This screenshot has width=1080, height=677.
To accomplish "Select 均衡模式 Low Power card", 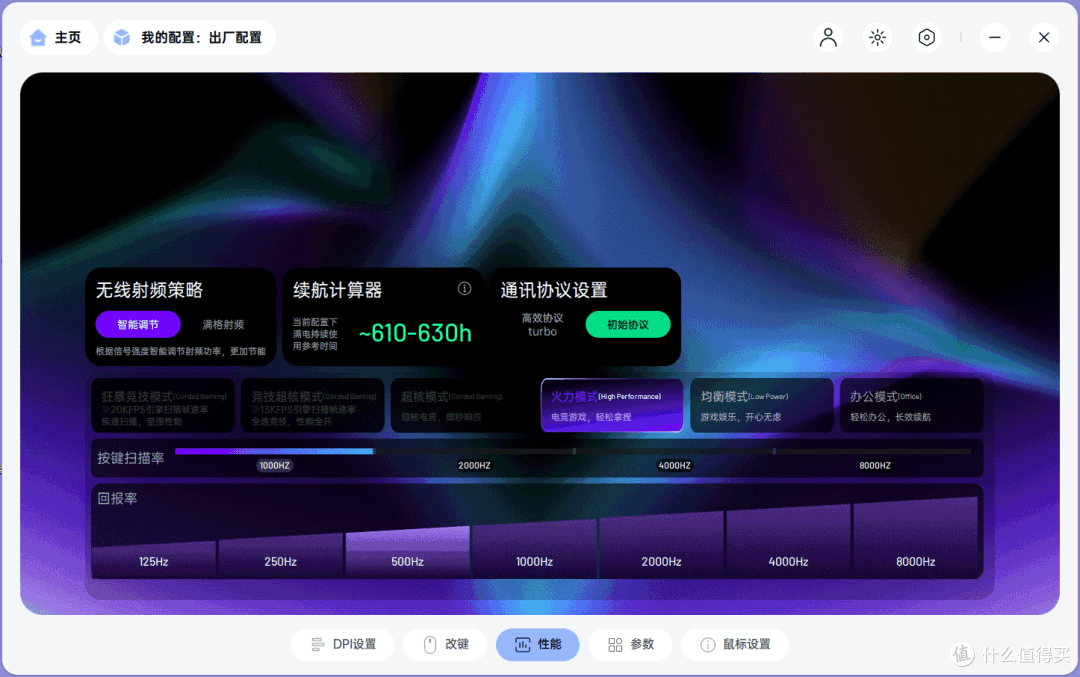I will click(762, 406).
